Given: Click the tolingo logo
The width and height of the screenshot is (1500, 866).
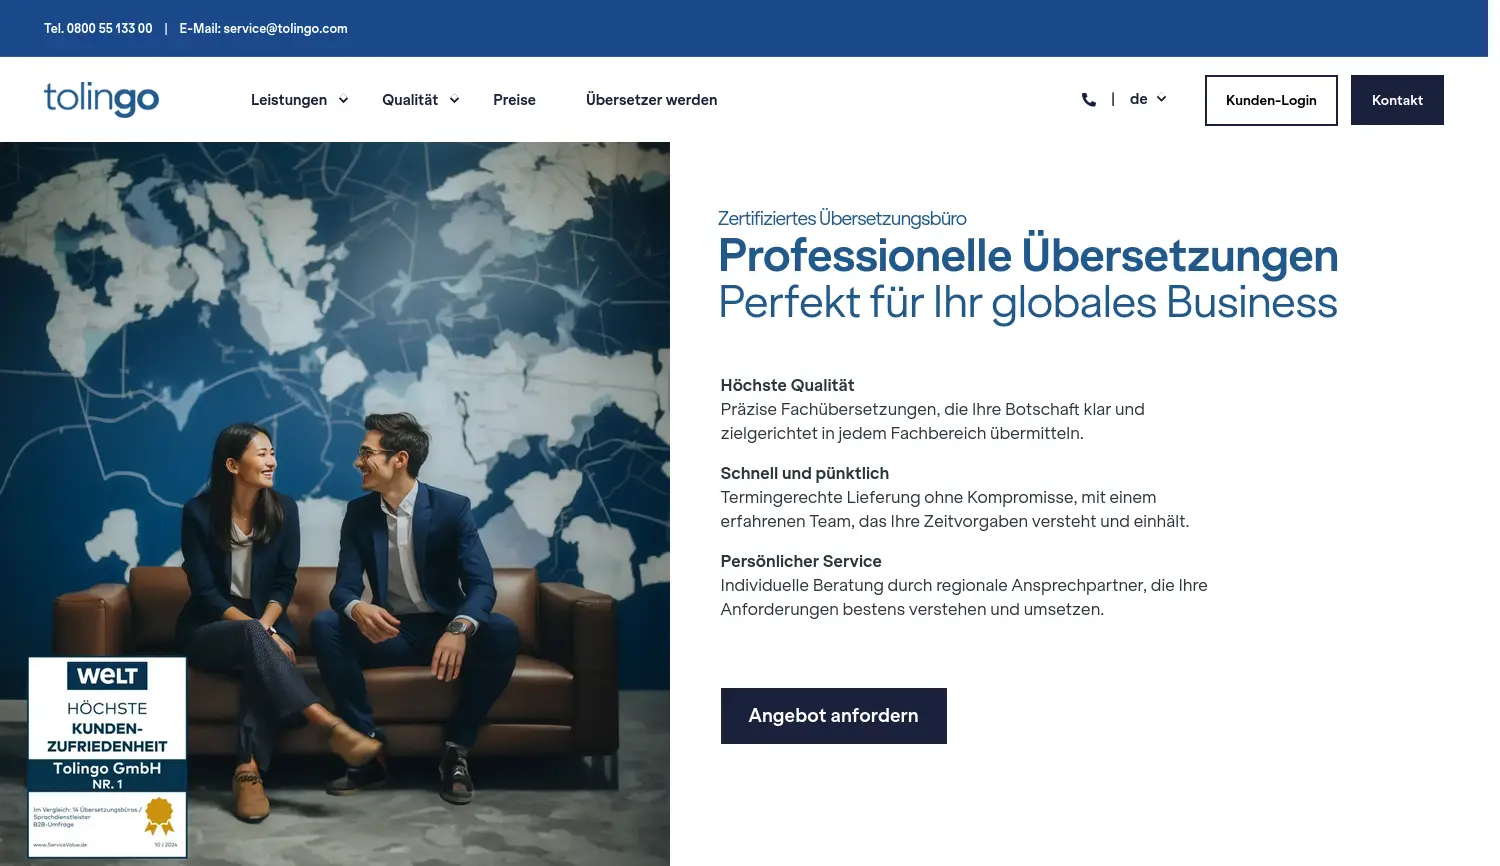Looking at the screenshot, I should tap(100, 99).
